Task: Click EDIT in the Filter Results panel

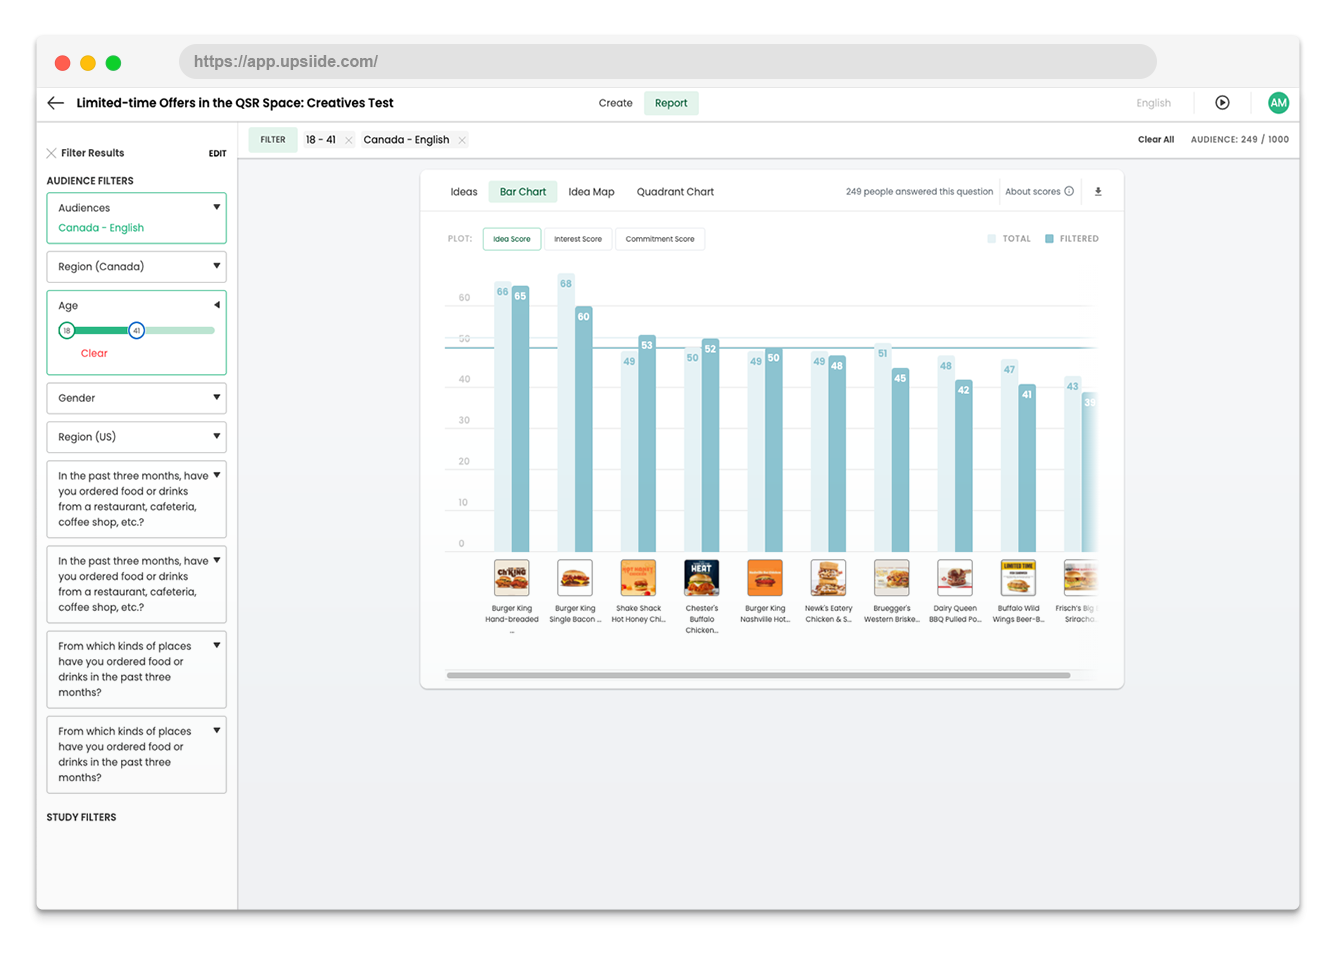Action: tap(217, 152)
